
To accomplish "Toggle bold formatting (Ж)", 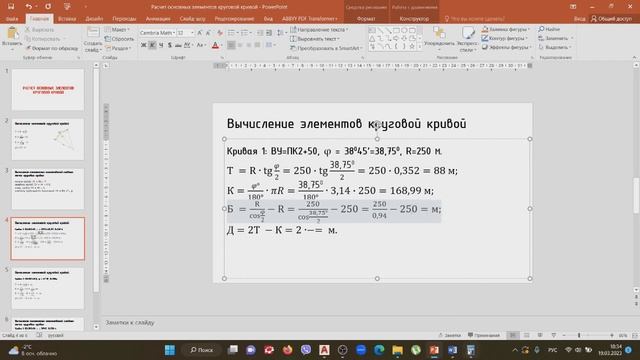I will 143,45.
